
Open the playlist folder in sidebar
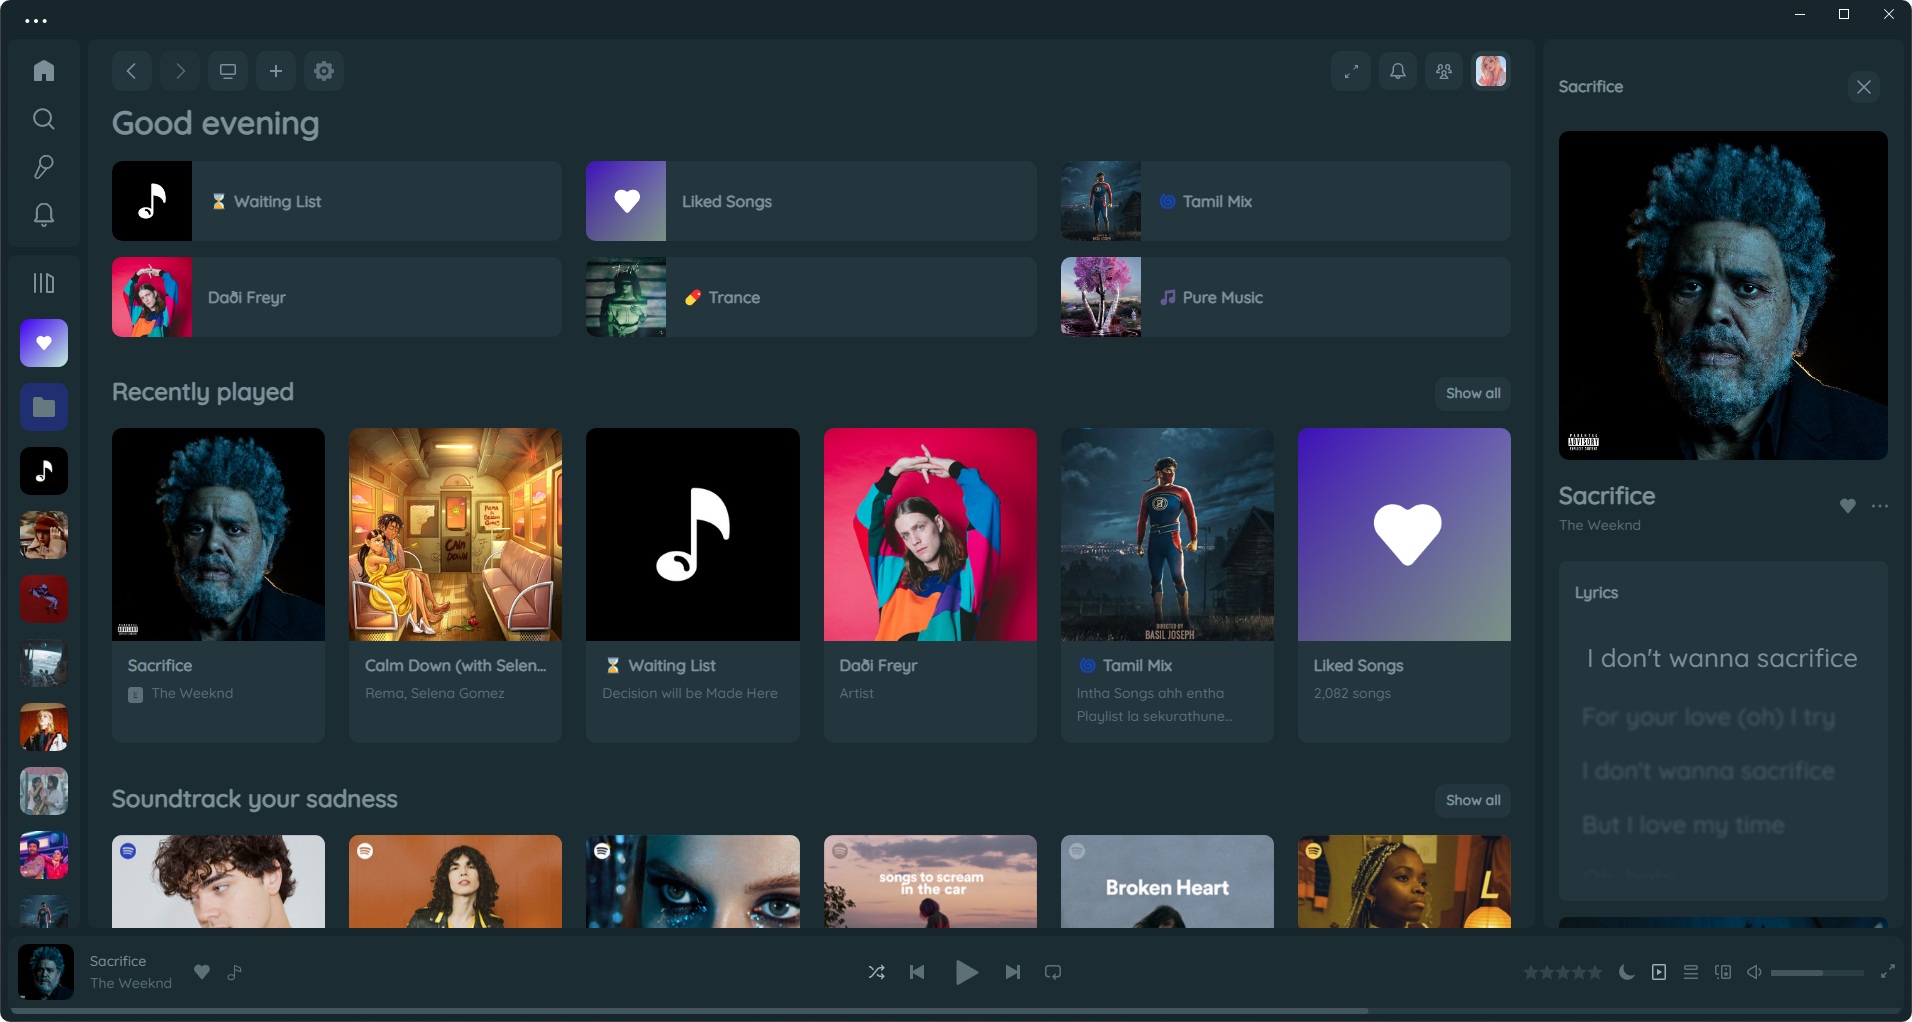(44, 407)
